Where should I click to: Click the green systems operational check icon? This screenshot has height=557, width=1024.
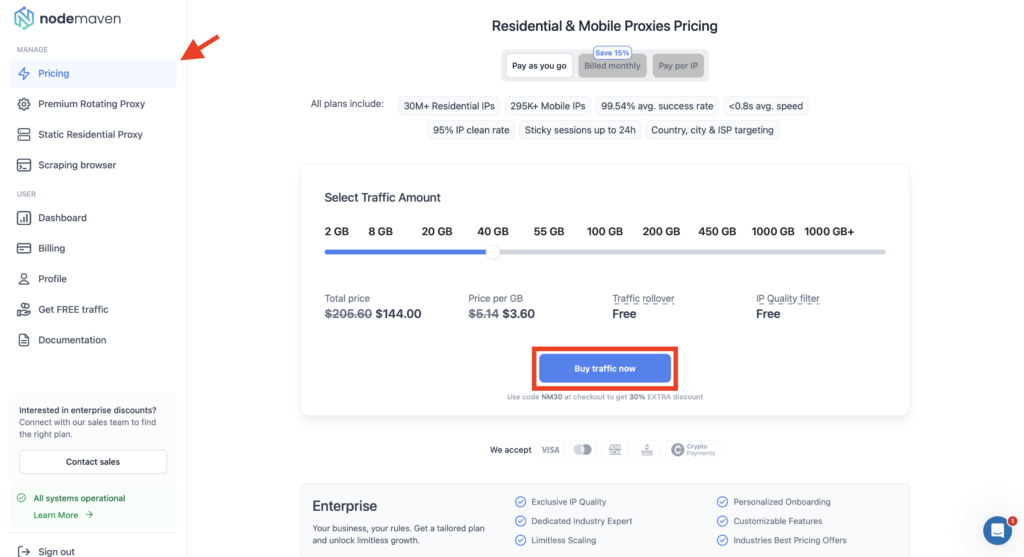pyautogui.click(x=22, y=498)
